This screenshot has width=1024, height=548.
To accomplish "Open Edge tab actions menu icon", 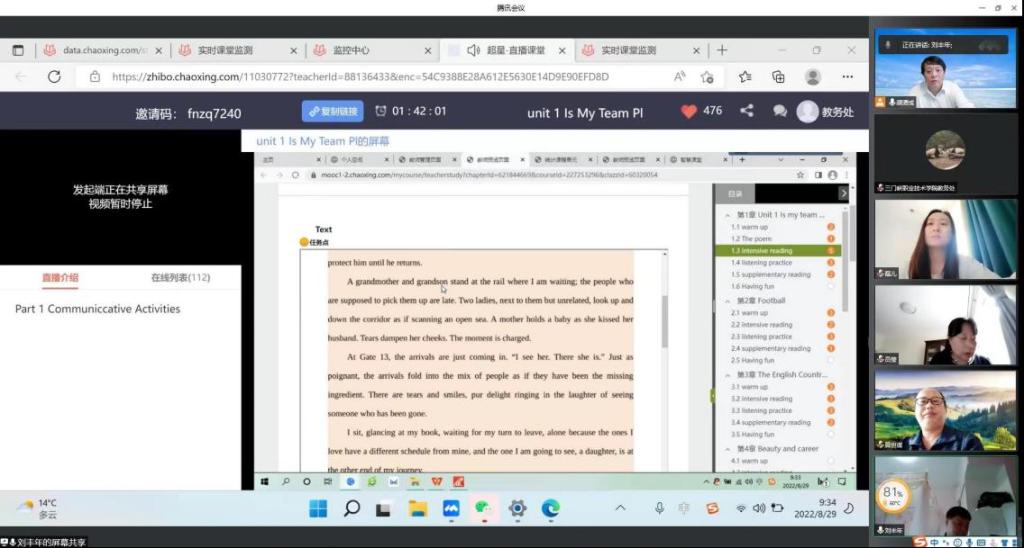I will (18, 50).
